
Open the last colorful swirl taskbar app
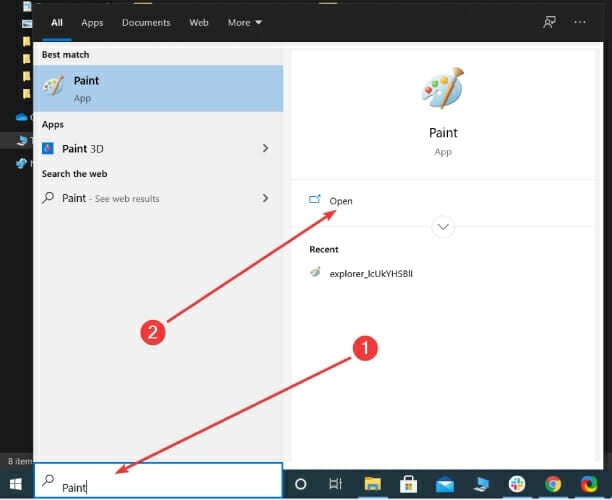tap(589, 484)
